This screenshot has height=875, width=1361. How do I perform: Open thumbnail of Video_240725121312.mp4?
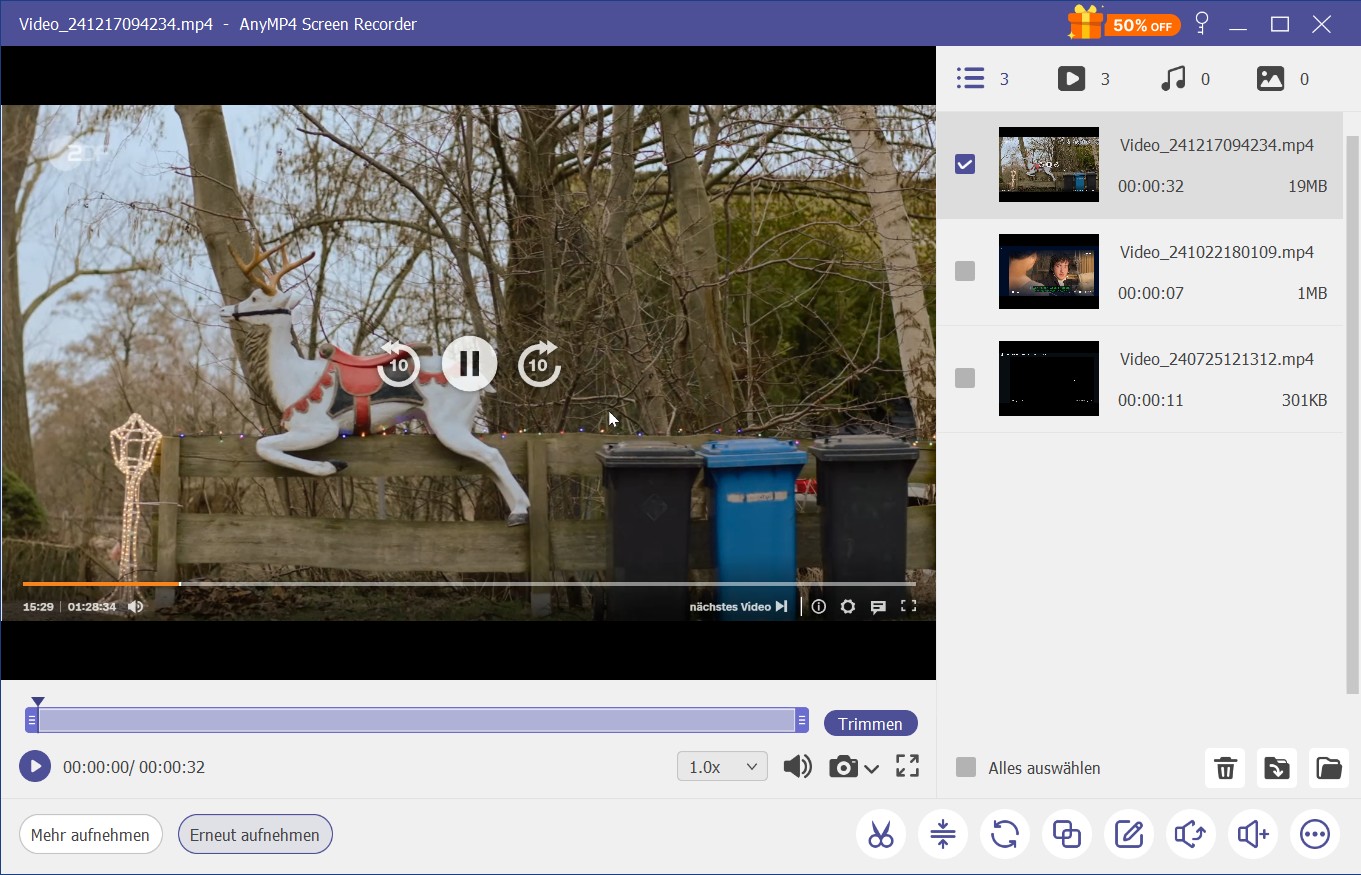[x=1049, y=379]
